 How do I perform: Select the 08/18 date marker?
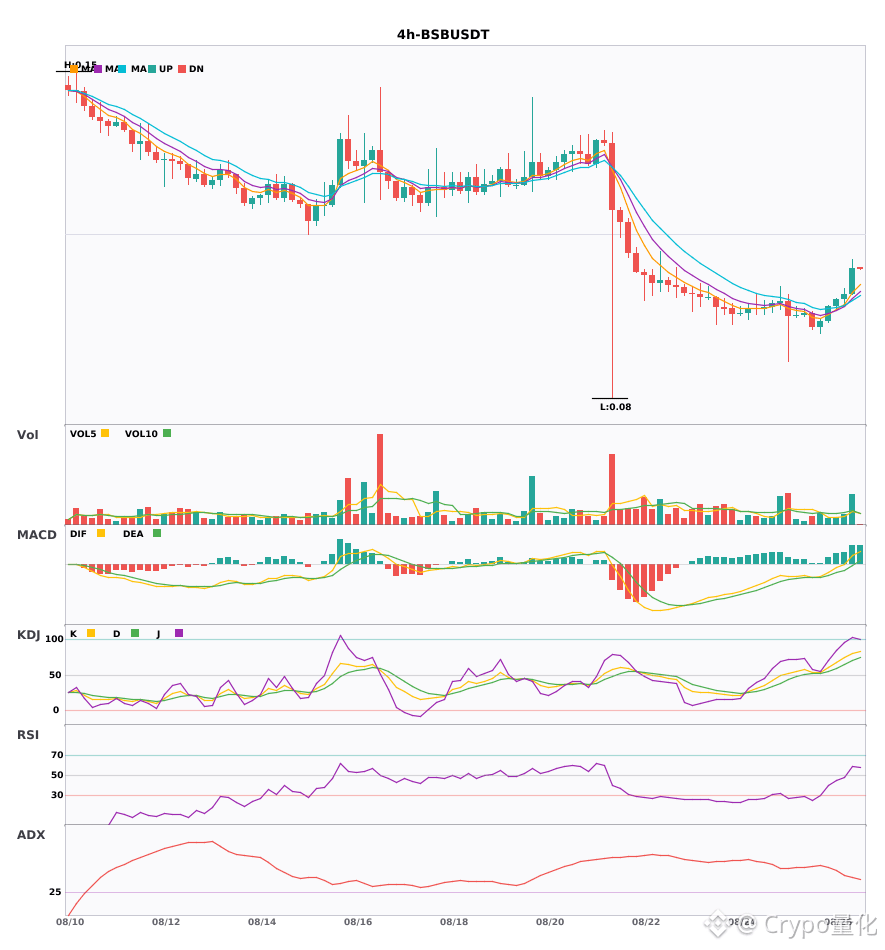(x=454, y=922)
